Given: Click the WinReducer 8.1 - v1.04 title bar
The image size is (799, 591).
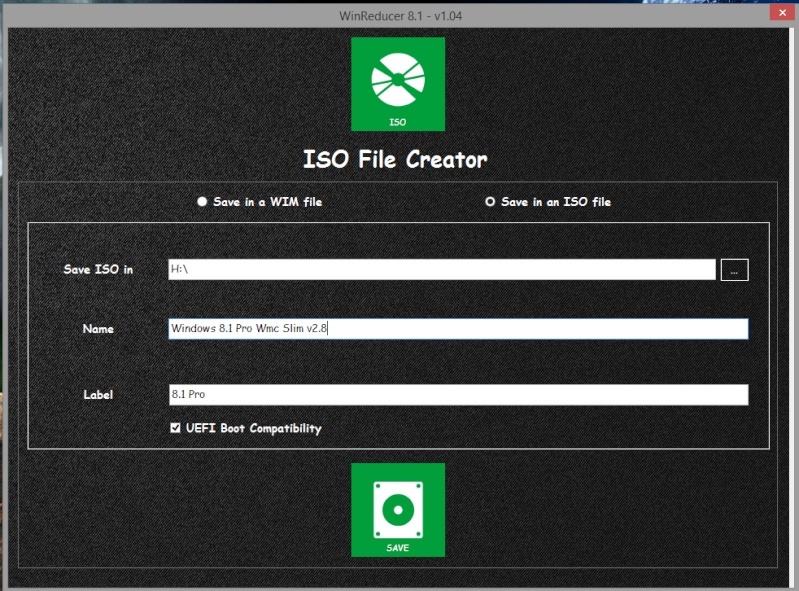Looking at the screenshot, I should [401, 16].
